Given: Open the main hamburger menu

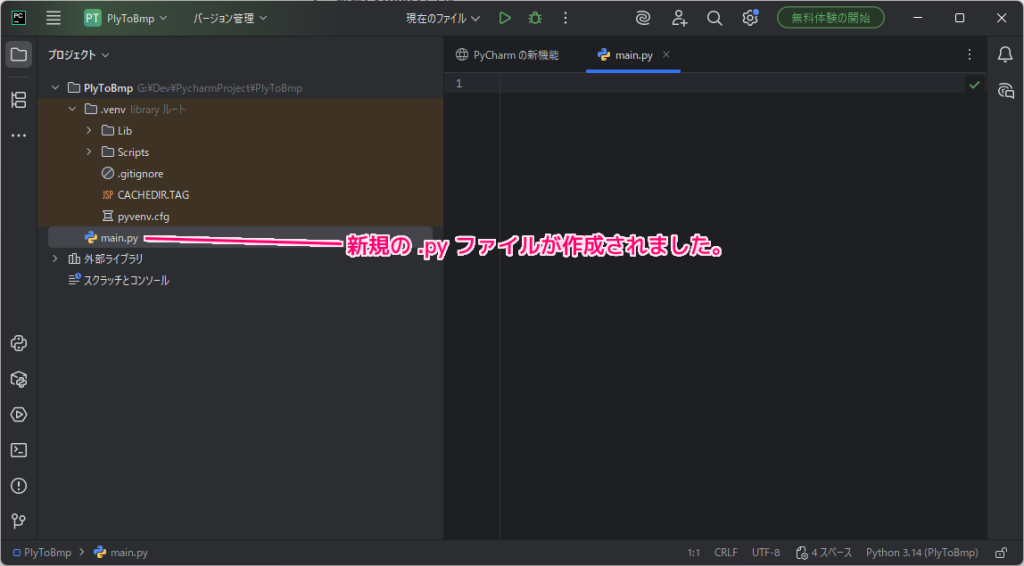Looking at the screenshot, I should coord(54,18).
